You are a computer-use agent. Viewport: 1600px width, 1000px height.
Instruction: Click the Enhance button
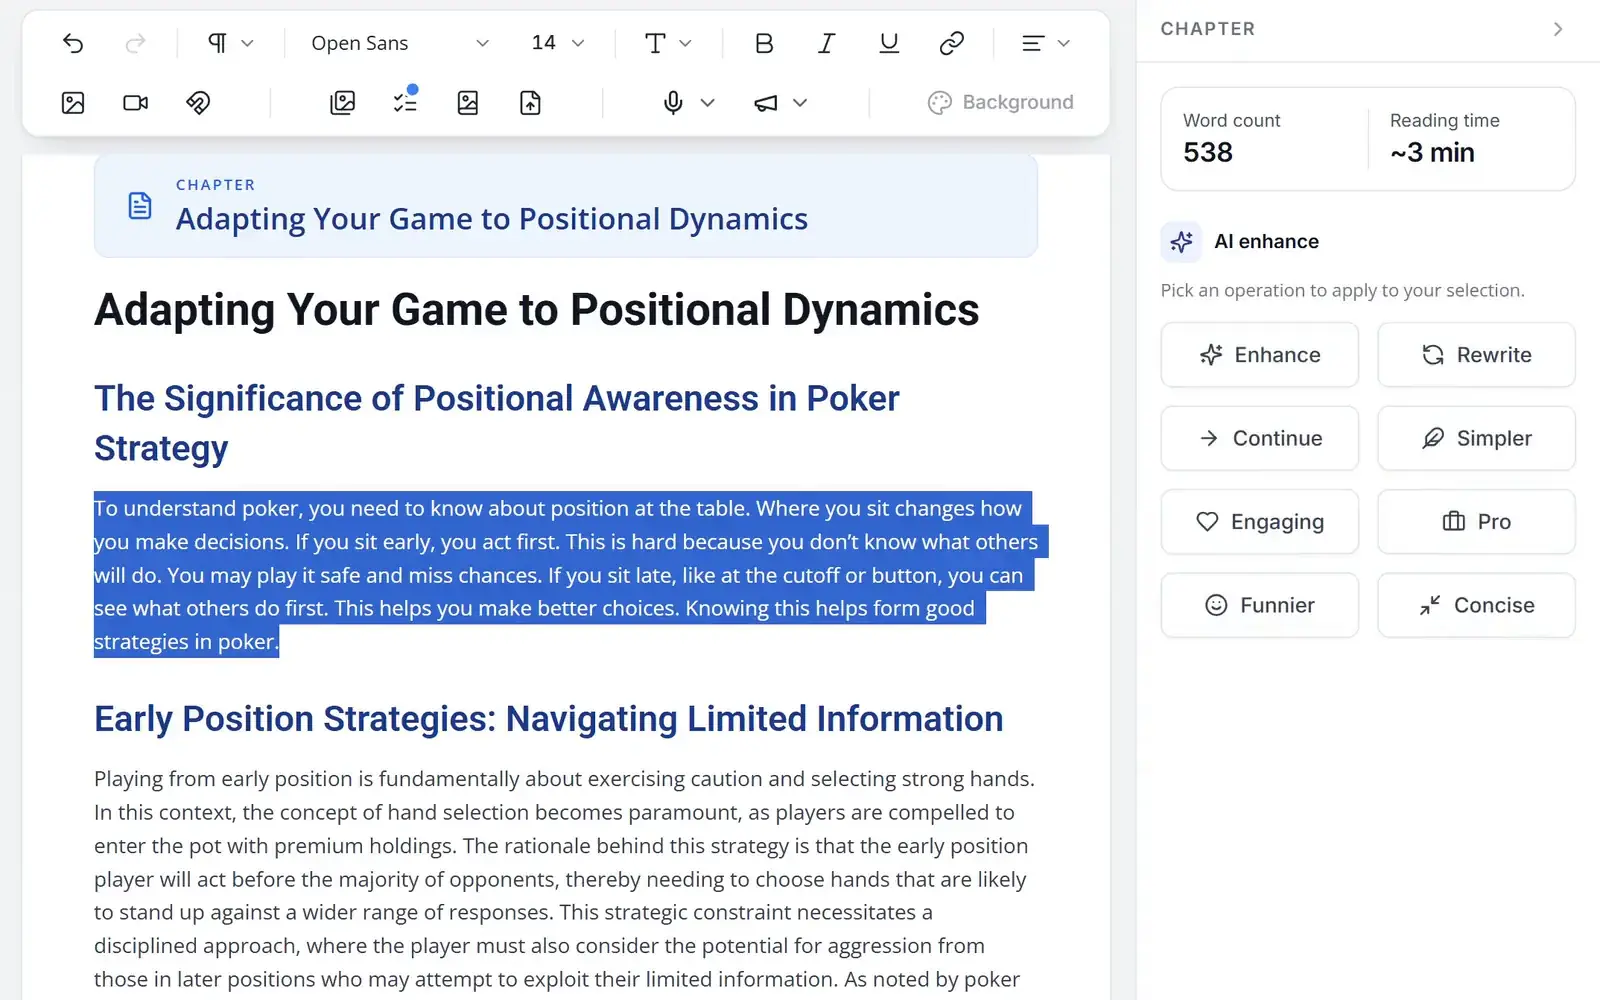click(1259, 355)
